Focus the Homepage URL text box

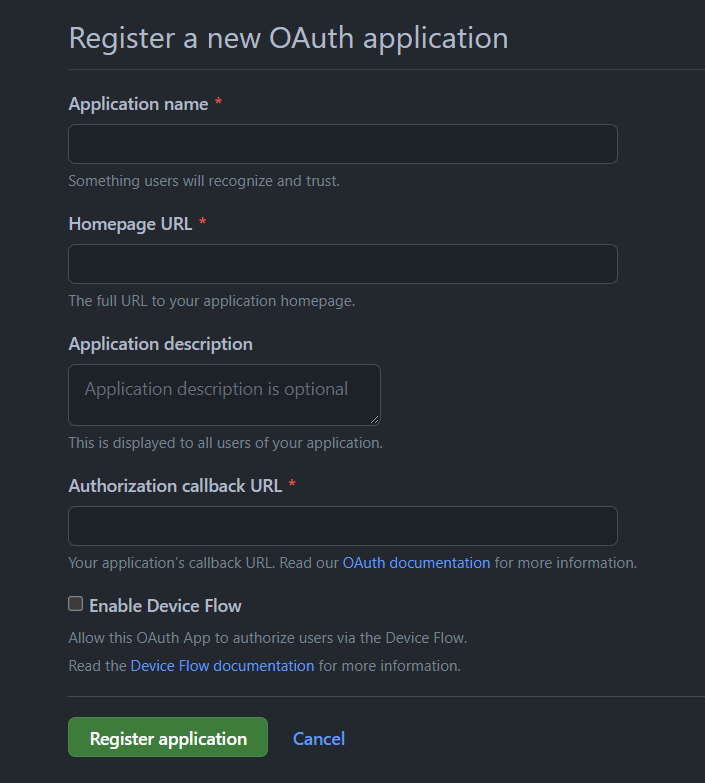coord(342,264)
